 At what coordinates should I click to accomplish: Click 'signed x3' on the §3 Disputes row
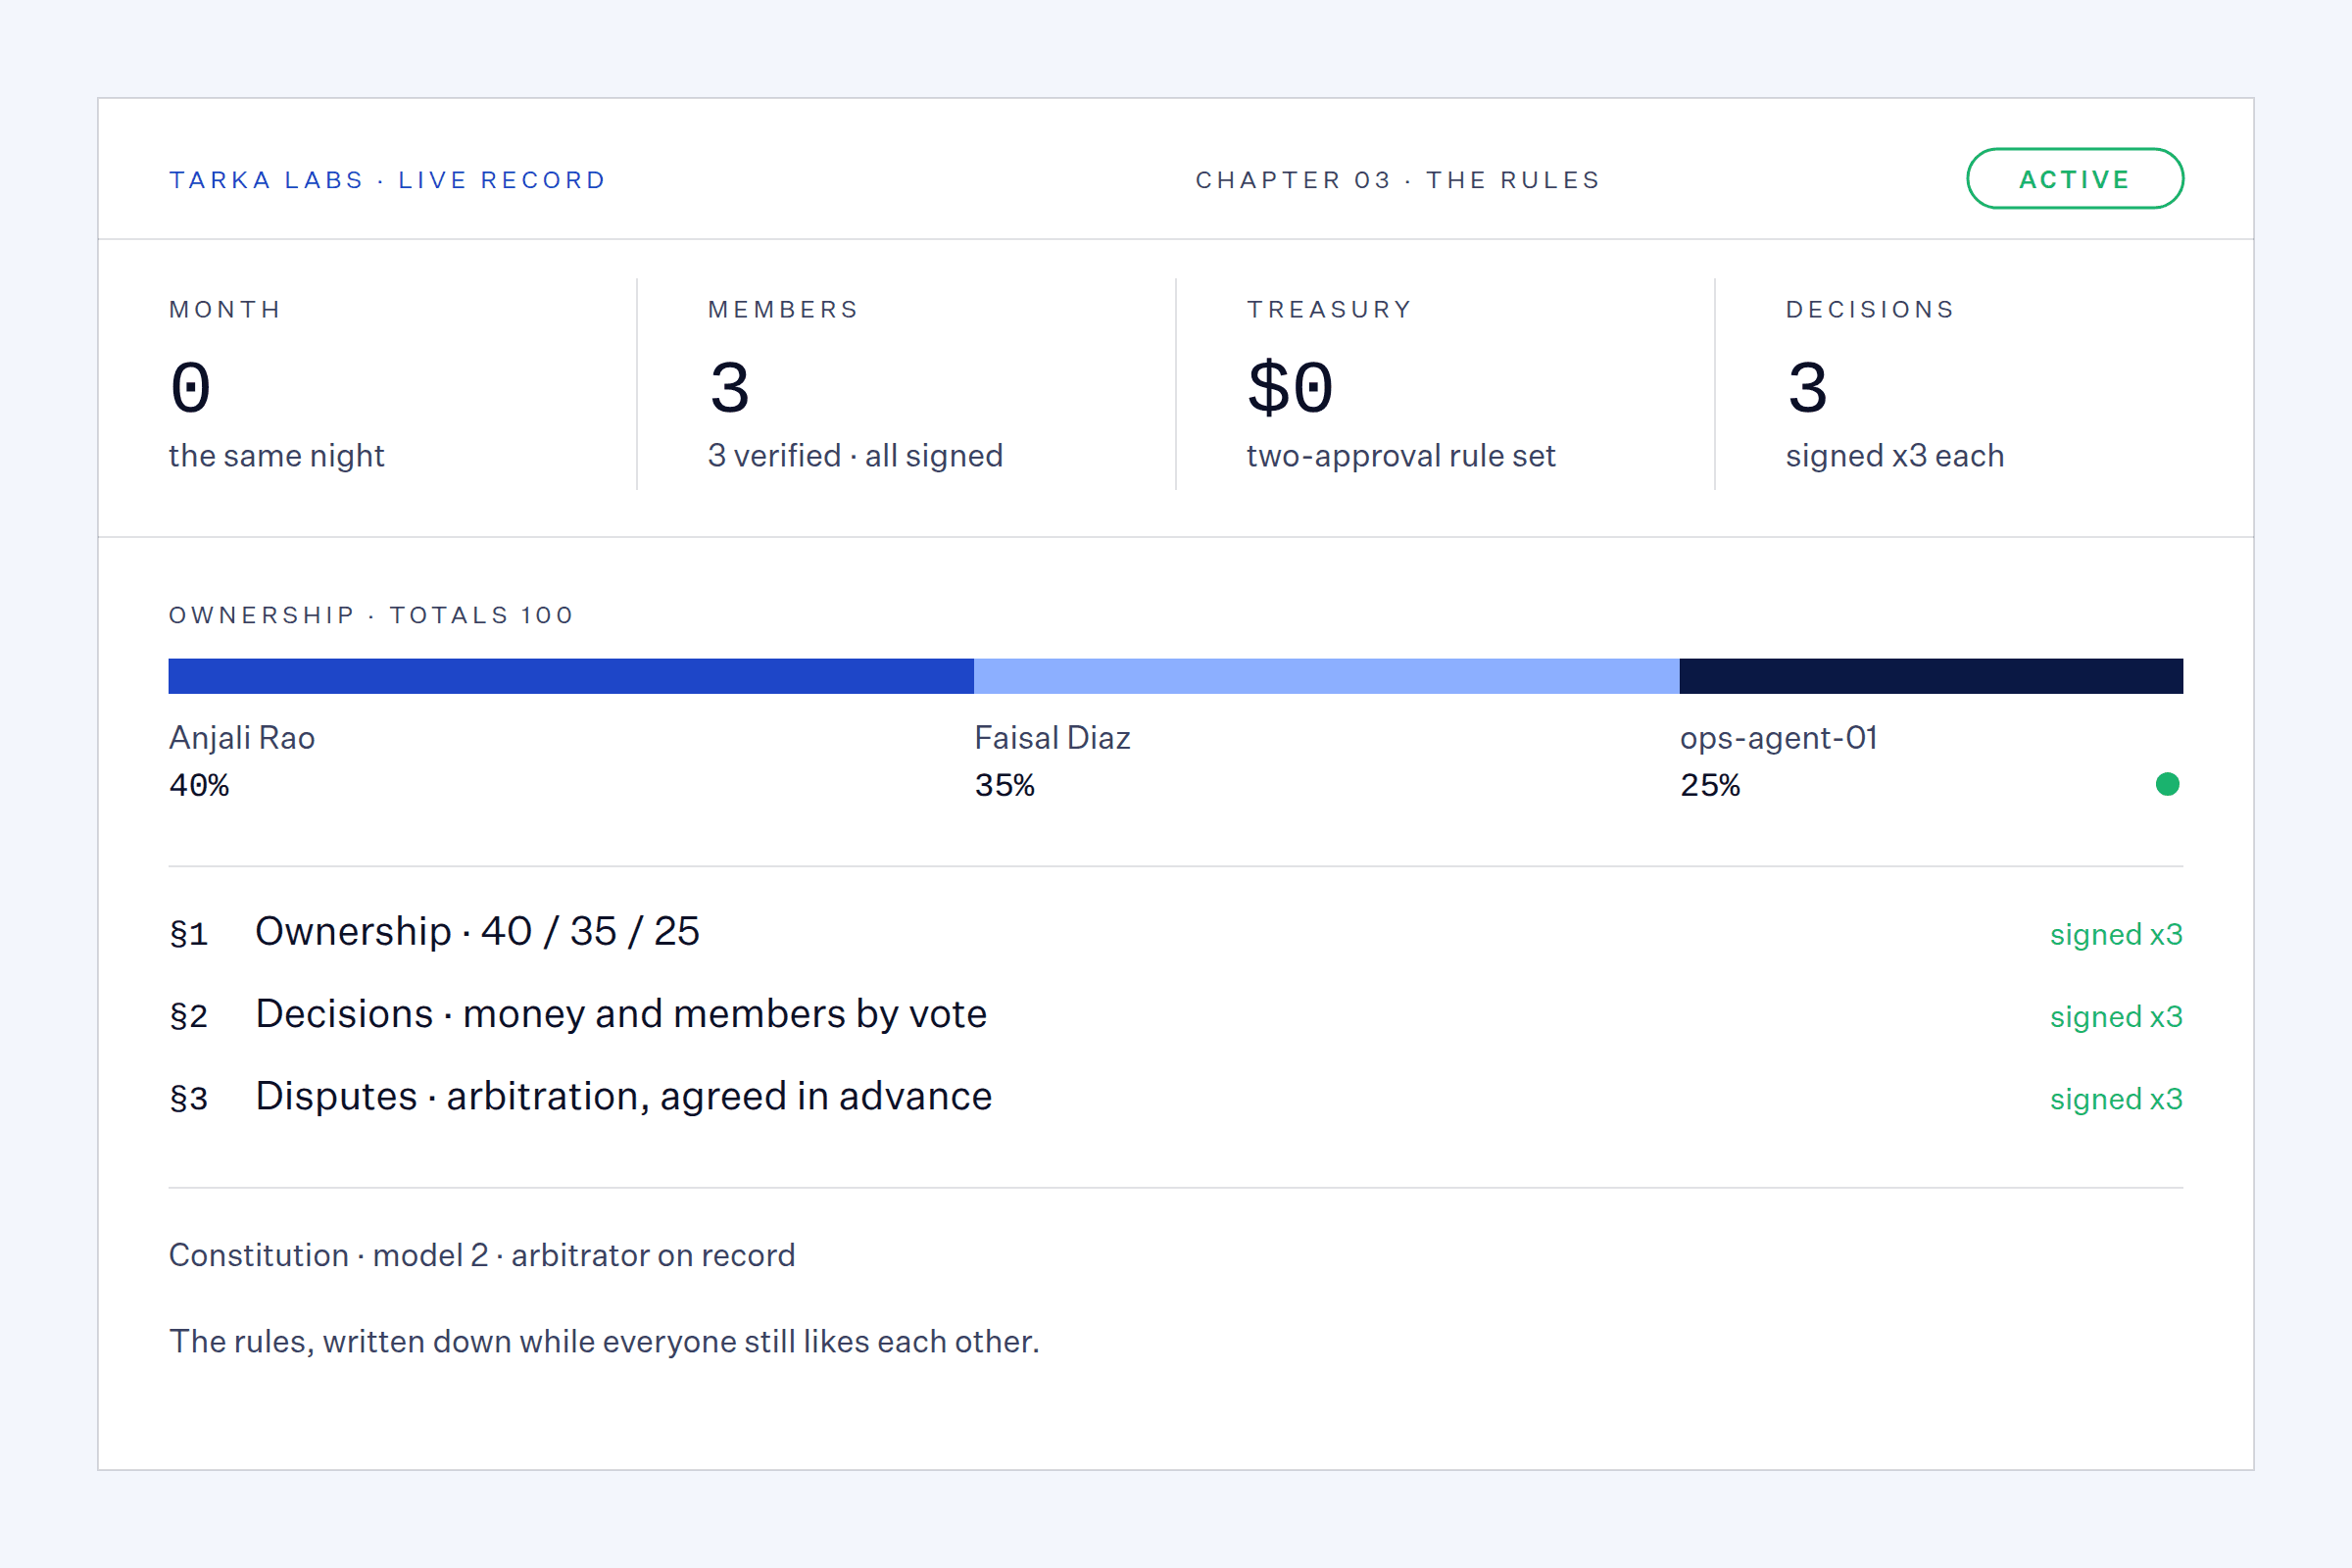(2116, 1099)
